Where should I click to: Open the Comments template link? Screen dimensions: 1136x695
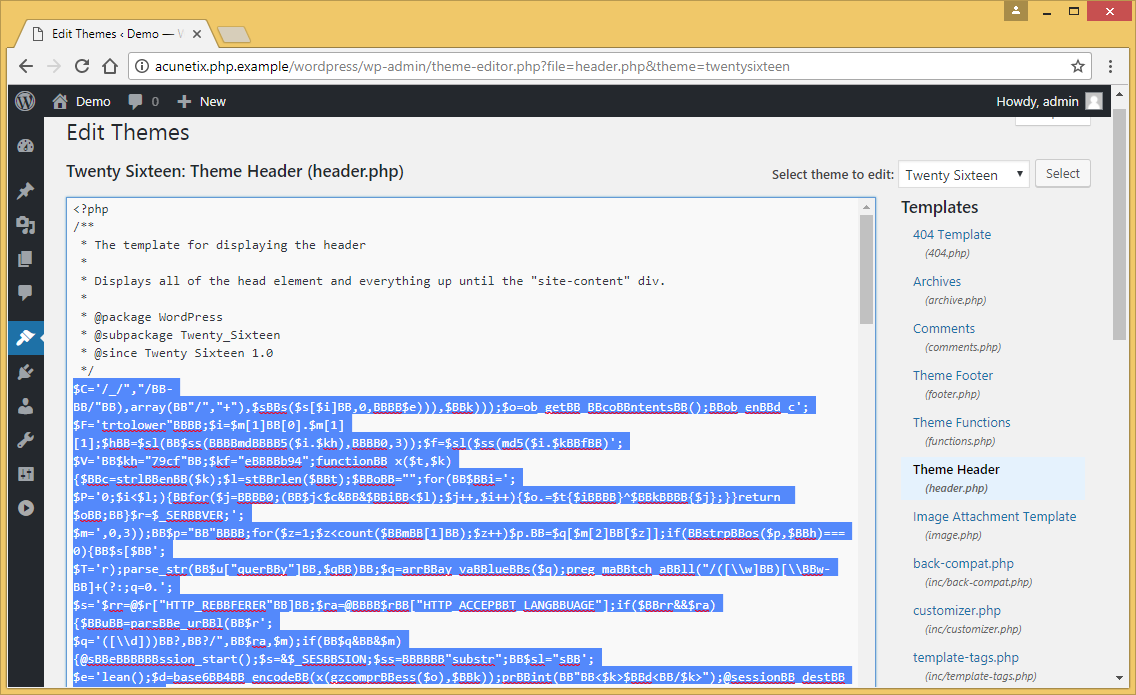(x=943, y=328)
